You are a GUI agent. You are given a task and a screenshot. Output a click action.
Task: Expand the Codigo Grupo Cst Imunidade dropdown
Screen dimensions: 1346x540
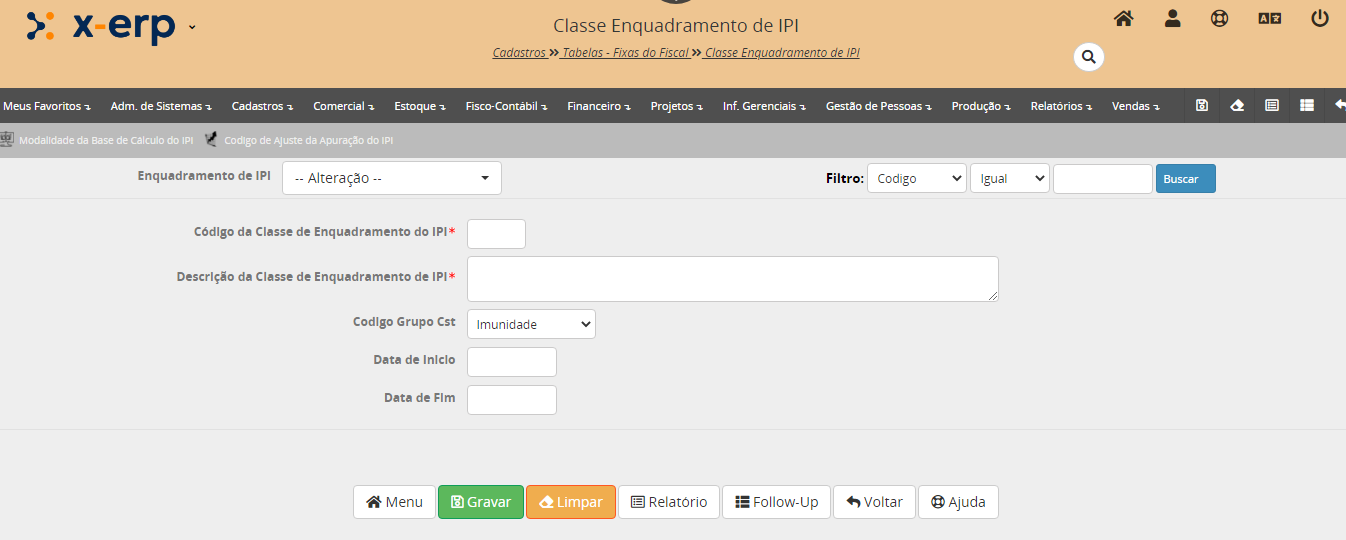[x=531, y=324]
